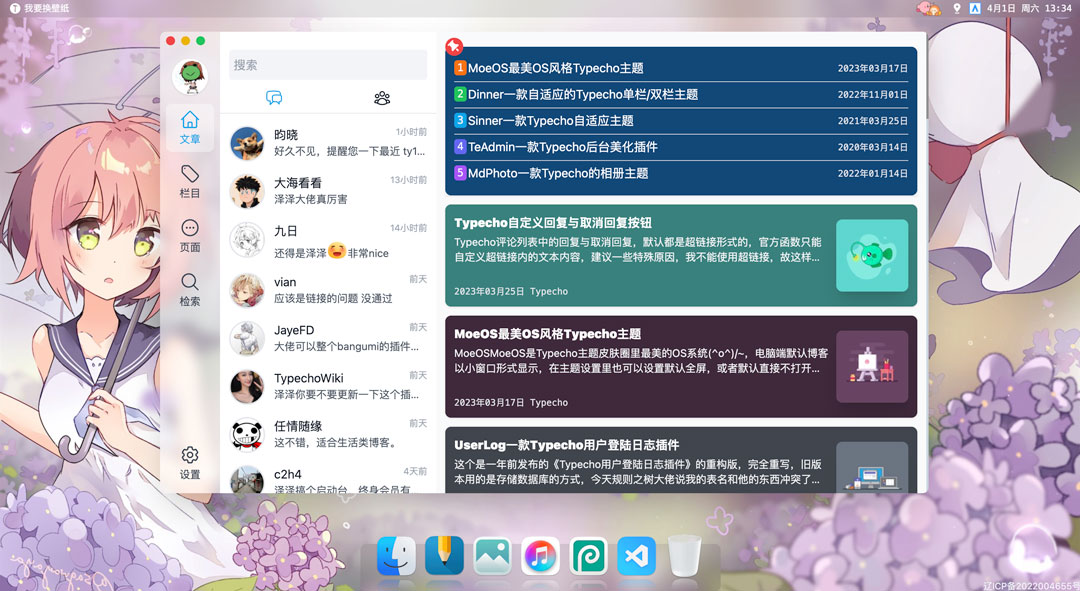Select the 栏目 tag icon in sidebar
The height and width of the screenshot is (591, 1080).
tap(189, 180)
